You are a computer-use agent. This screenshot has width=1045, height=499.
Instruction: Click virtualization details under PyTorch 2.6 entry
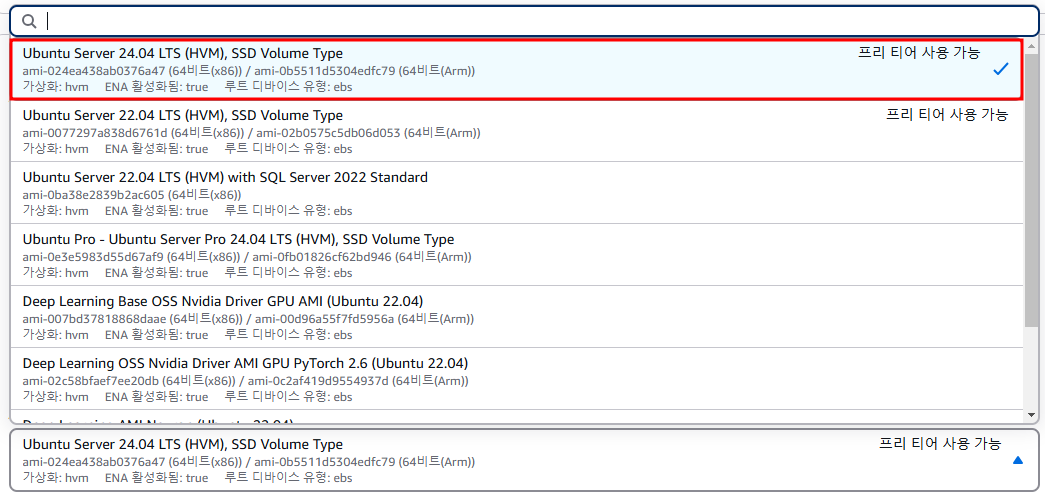187,396
